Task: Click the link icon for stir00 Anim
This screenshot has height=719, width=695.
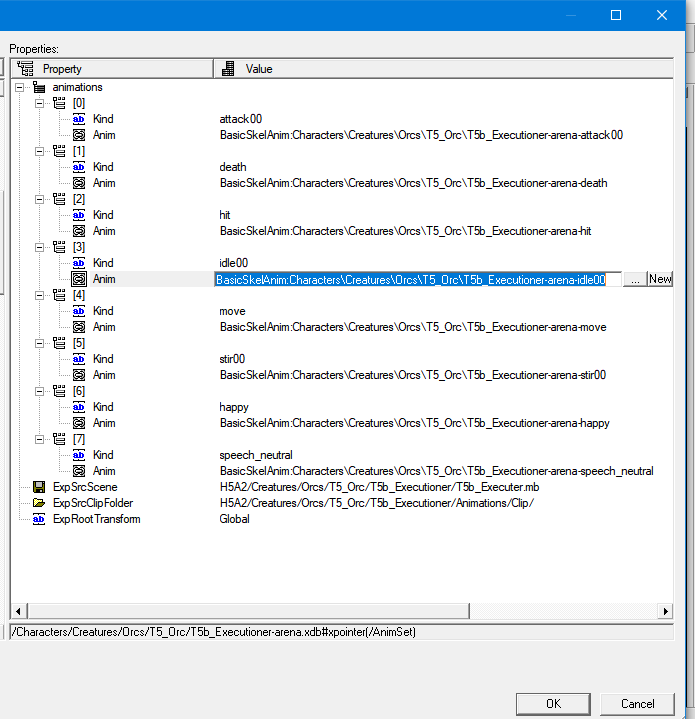Action: (x=79, y=375)
